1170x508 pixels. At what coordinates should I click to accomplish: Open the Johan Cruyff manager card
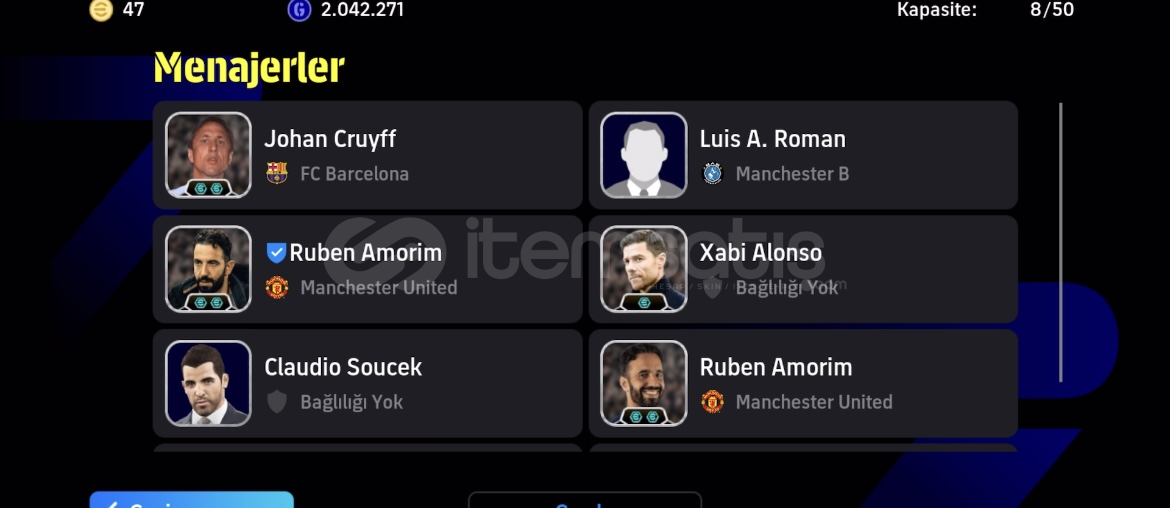pos(368,155)
